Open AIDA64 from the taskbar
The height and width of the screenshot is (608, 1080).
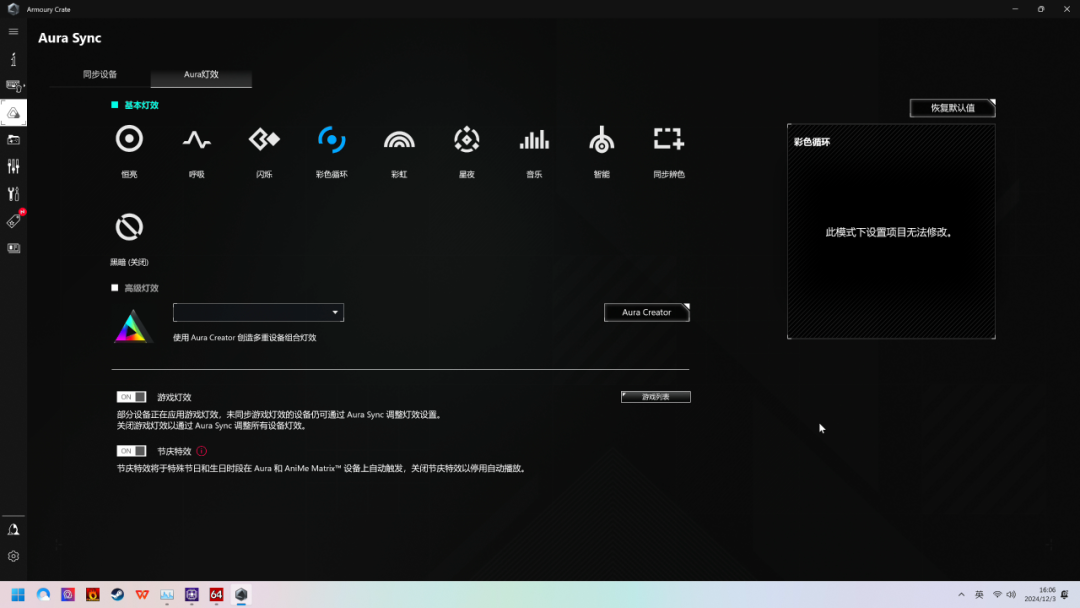coord(216,594)
